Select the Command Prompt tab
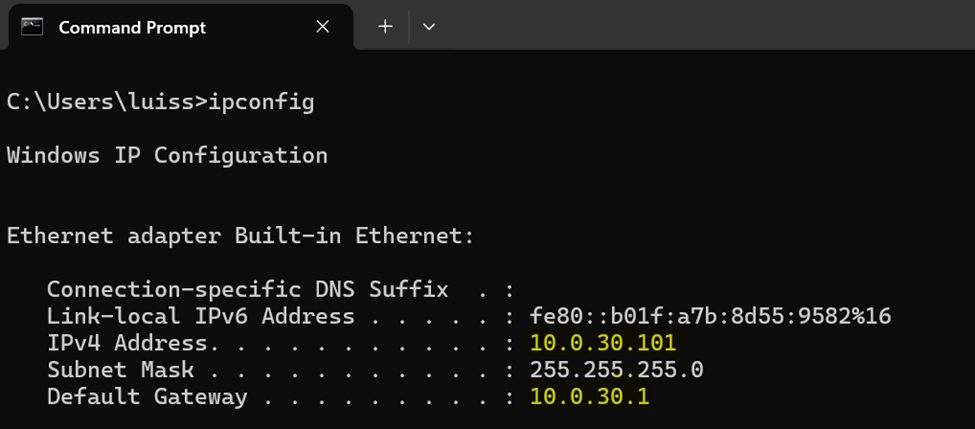The image size is (975, 429). pyautogui.click(x=177, y=27)
